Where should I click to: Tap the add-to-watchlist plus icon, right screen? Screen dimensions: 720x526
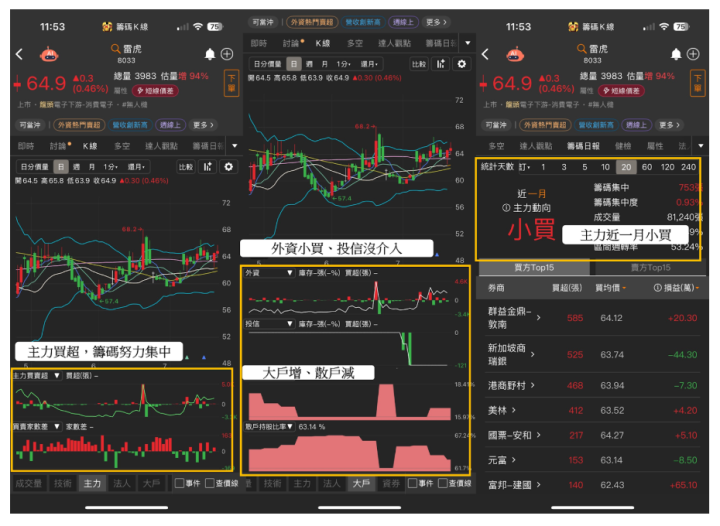pyautogui.click(x=693, y=54)
